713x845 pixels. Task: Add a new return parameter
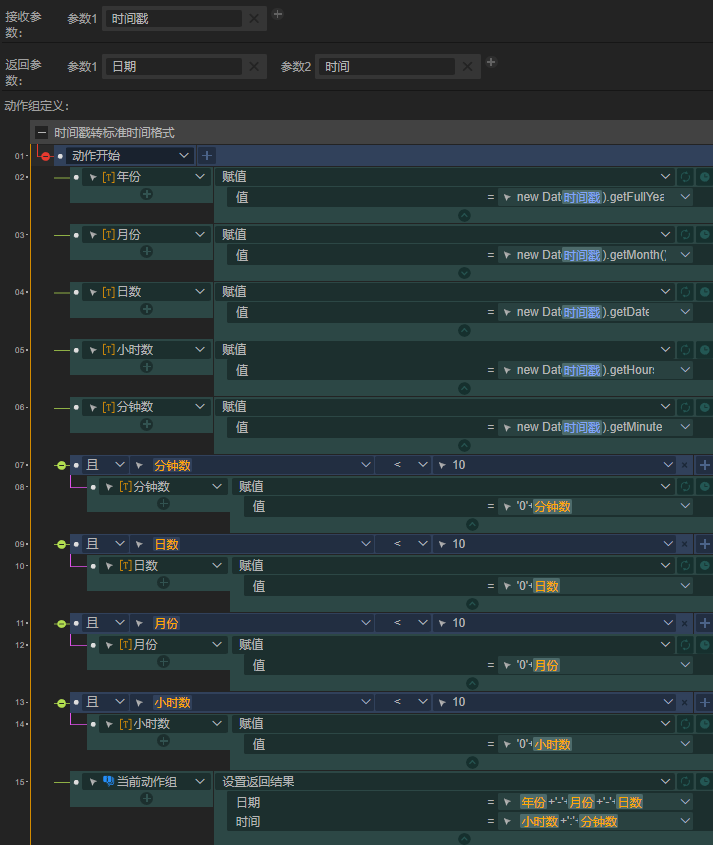point(491,62)
